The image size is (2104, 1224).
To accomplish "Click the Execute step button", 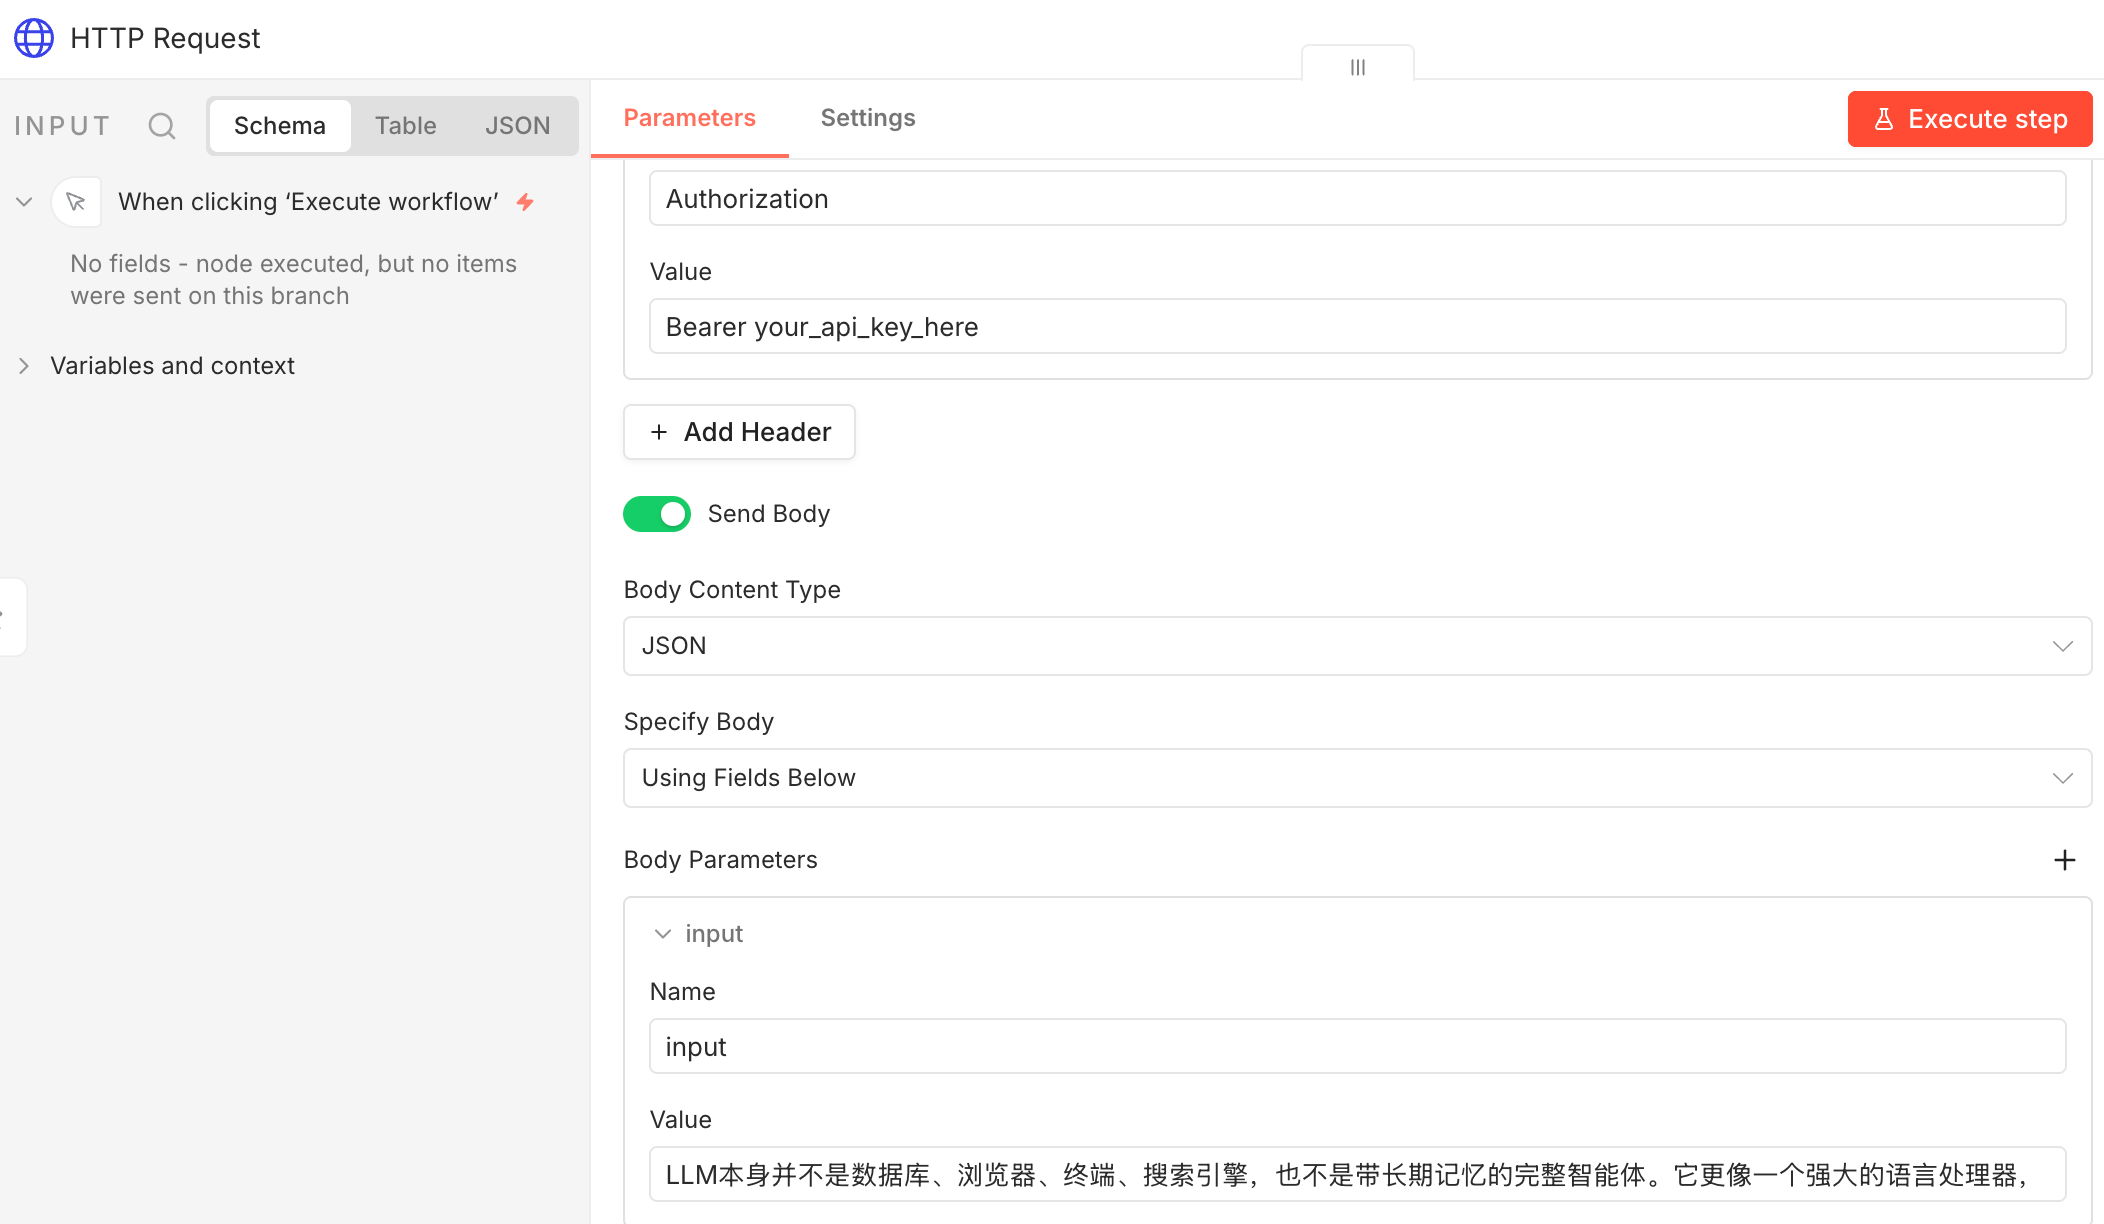I will point(1970,119).
